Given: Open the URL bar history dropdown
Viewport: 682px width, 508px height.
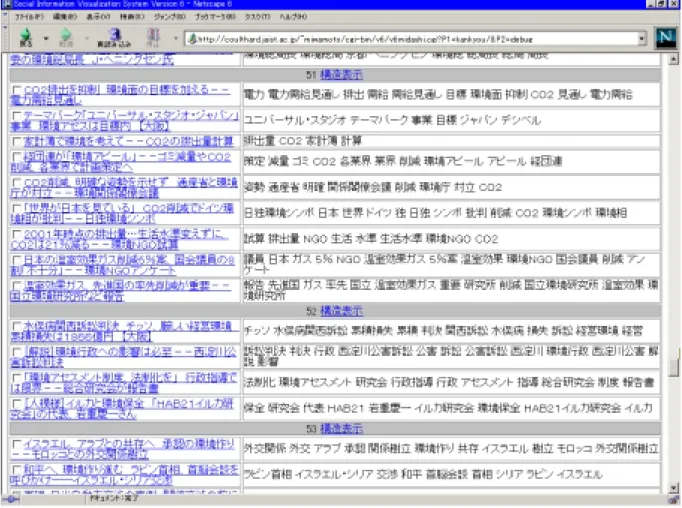Looking at the screenshot, I should point(642,39).
